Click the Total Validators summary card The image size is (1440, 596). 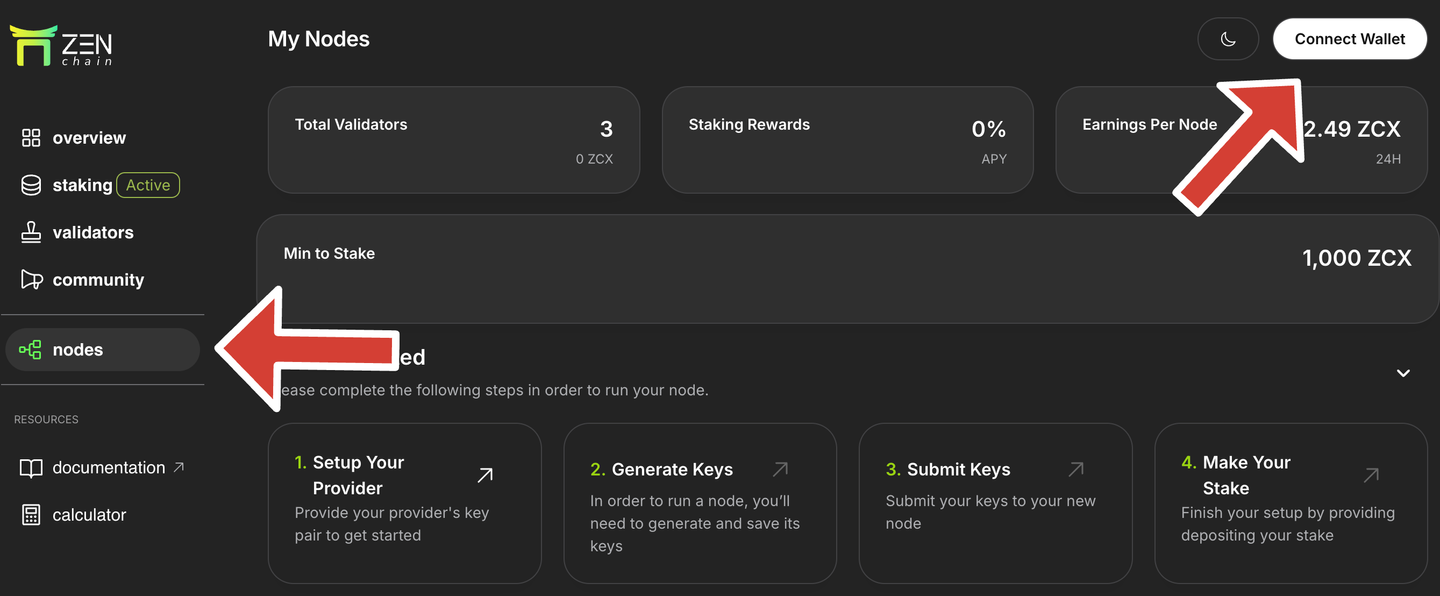(454, 140)
